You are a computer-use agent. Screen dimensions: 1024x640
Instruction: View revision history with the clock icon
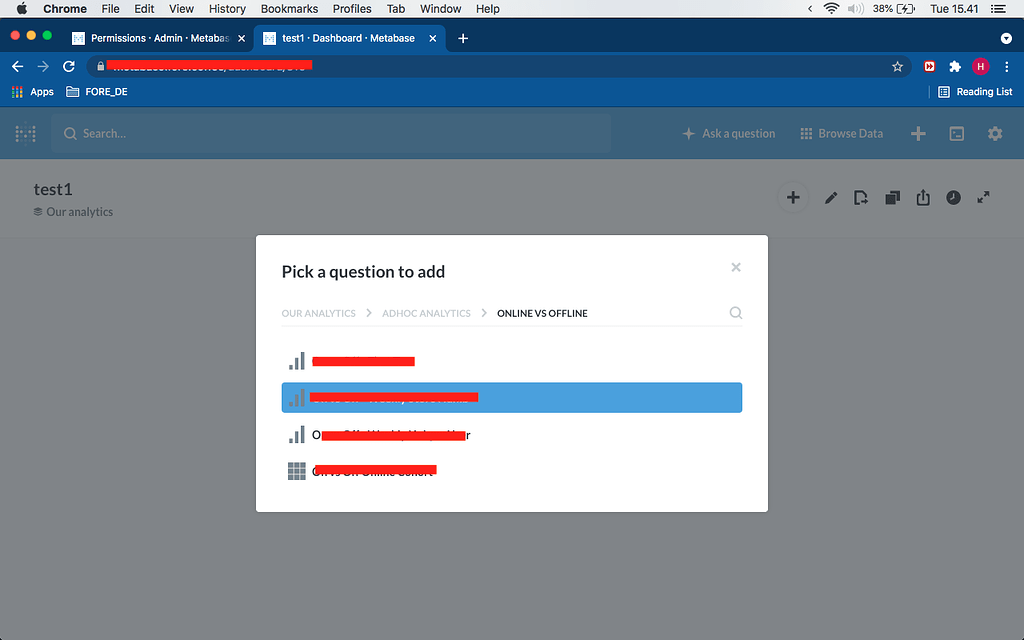[953, 197]
